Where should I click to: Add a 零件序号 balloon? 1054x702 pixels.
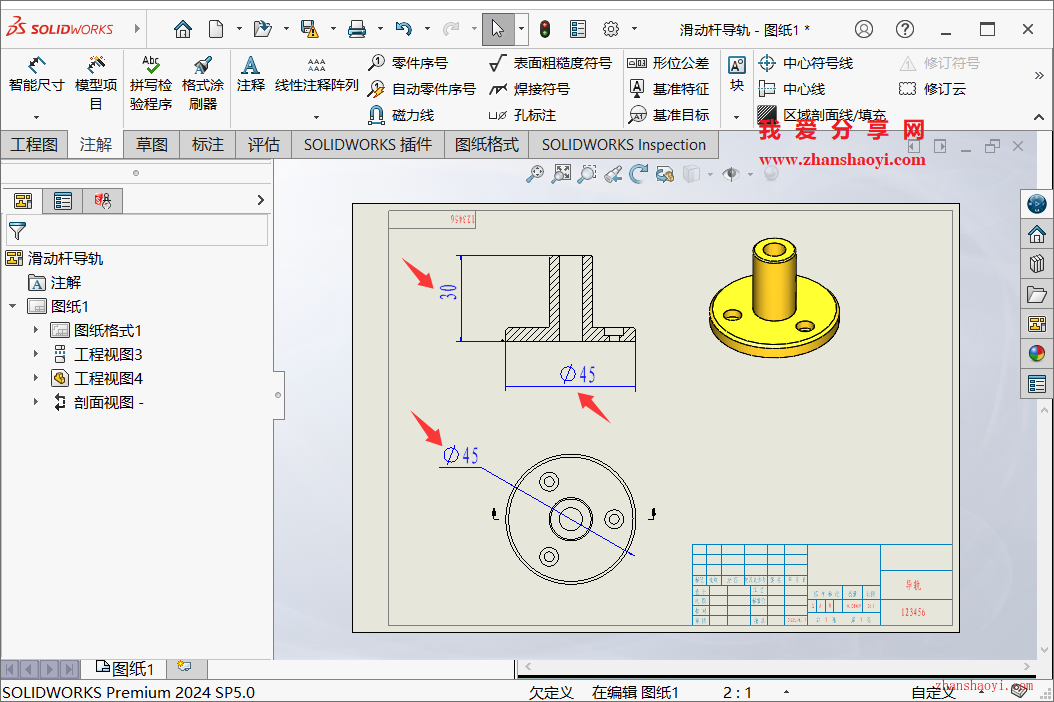(407, 63)
